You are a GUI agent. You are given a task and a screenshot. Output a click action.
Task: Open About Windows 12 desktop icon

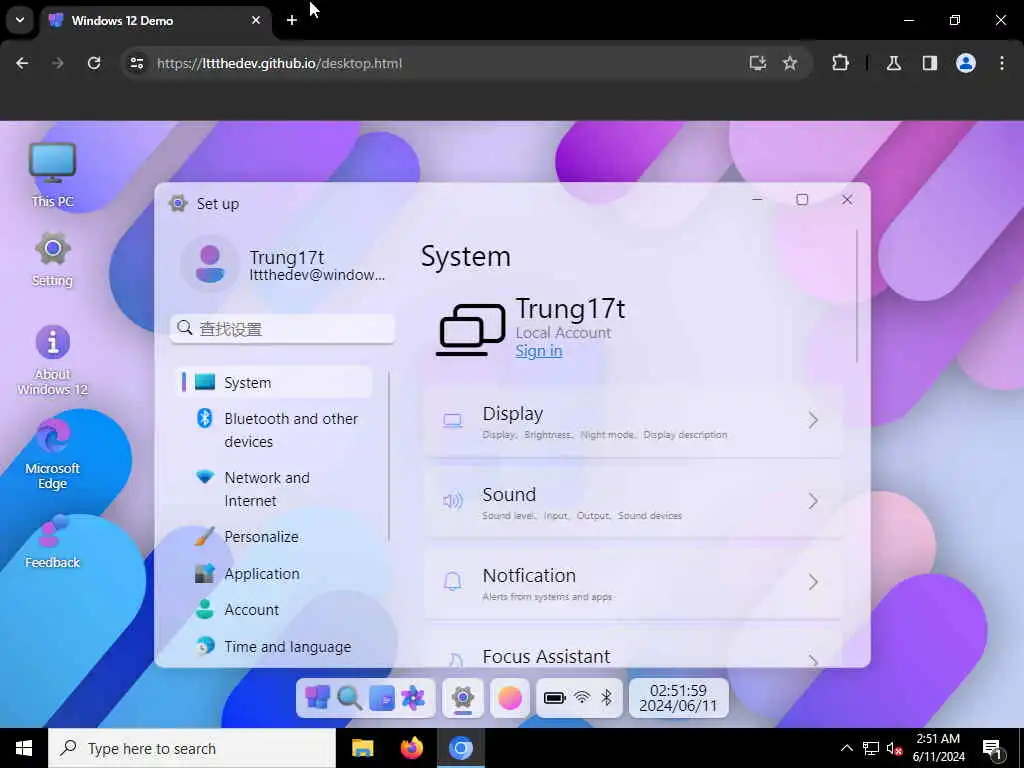click(52, 360)
